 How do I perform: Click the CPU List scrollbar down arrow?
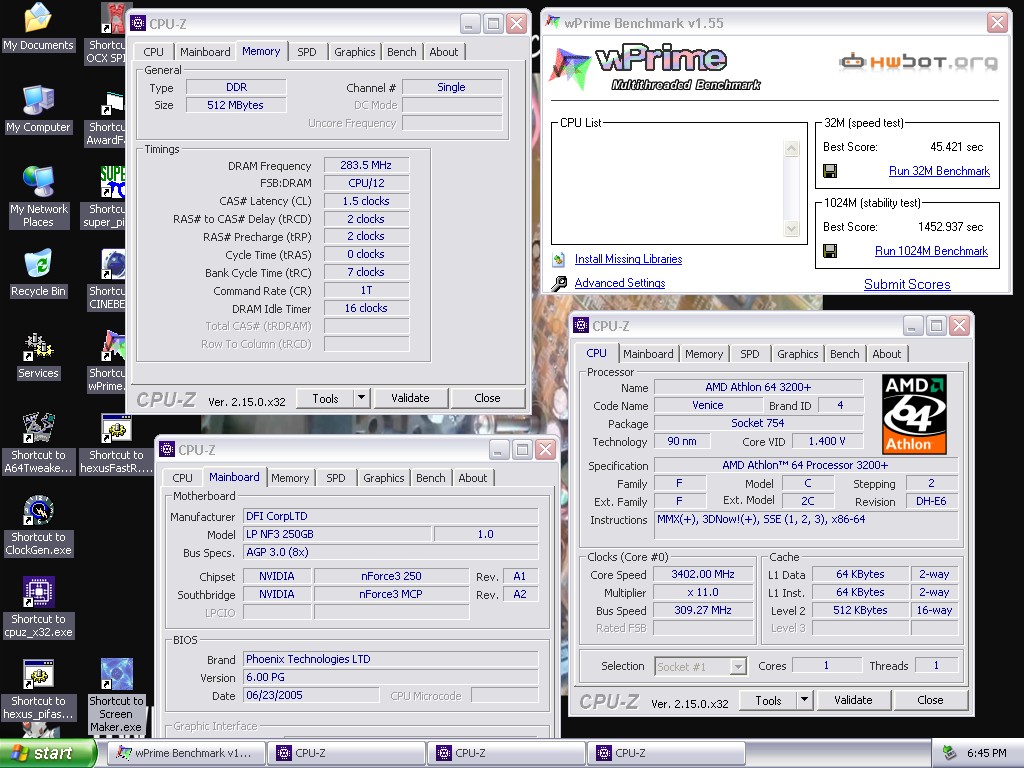pos(792,228)
